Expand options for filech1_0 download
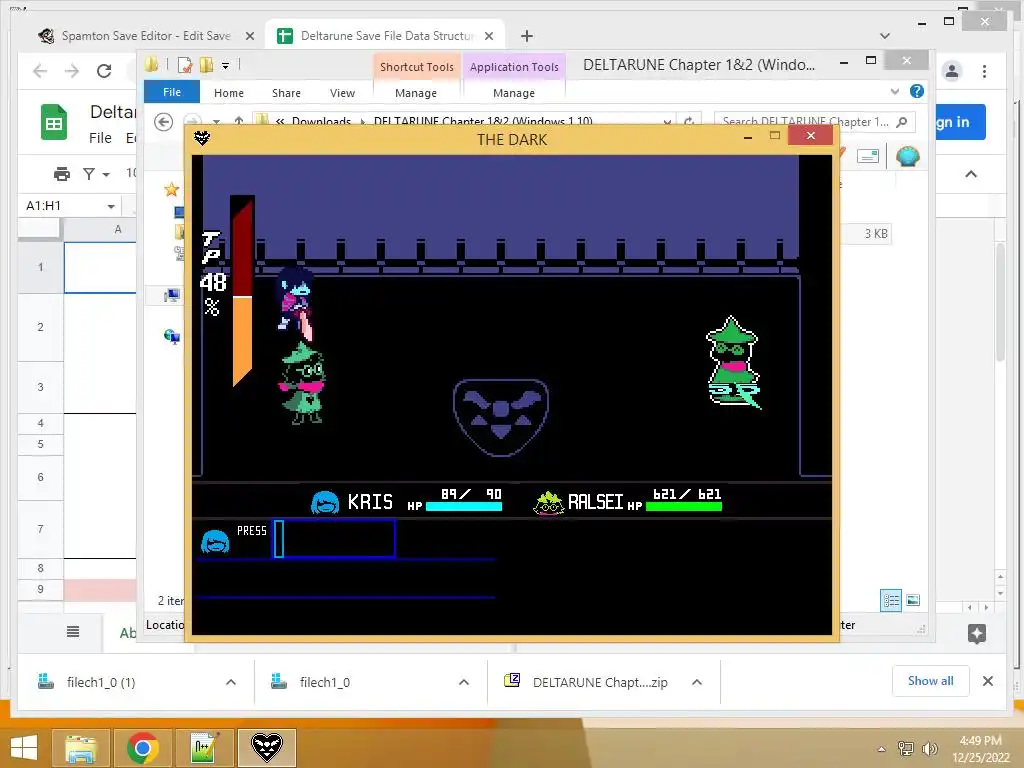The width and height of the screenshot is (1024, 768). [x=464, y=682]
